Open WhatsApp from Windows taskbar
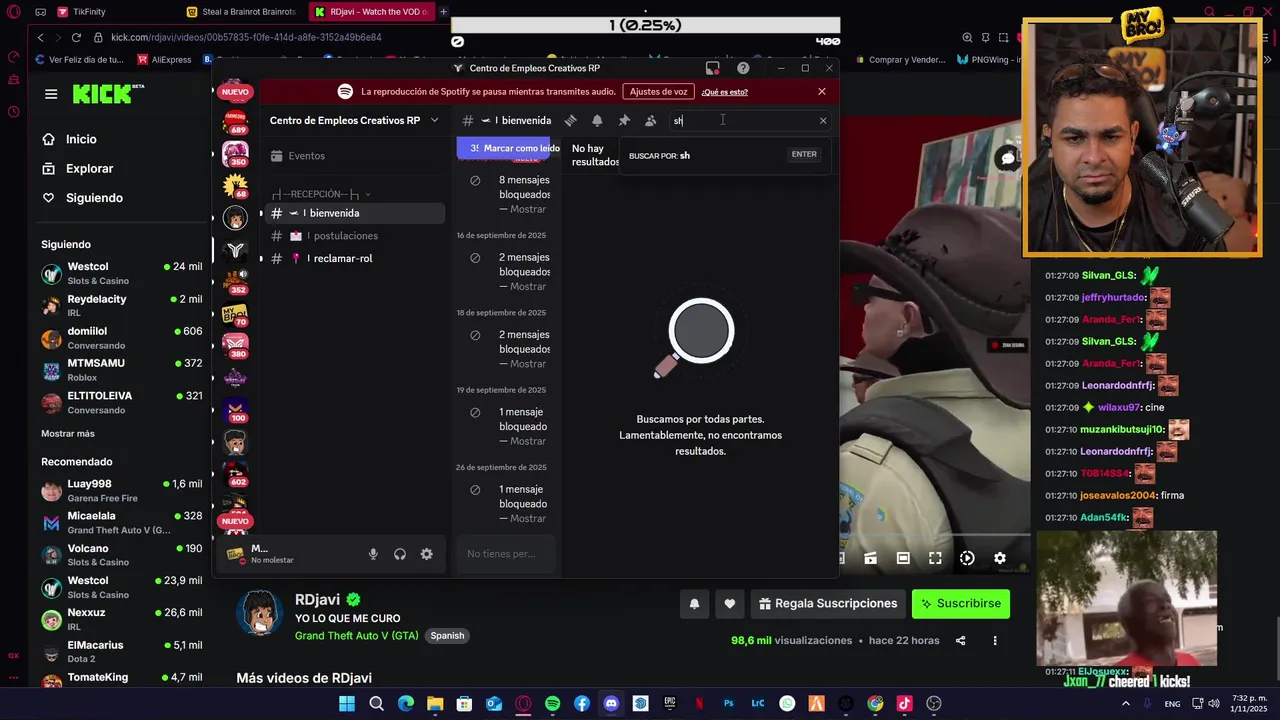The height and width of the screenshot is (720, 1280). [x=787, y=704]
